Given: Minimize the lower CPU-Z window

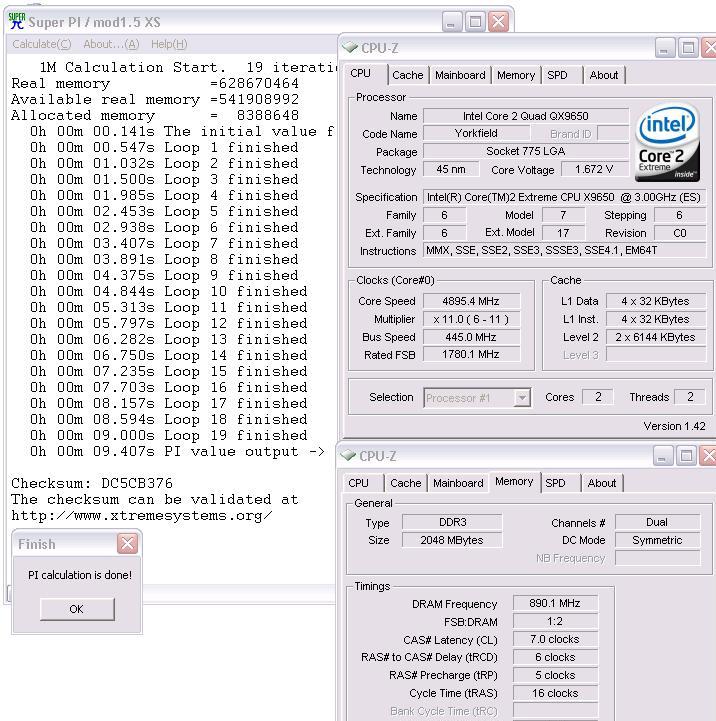Looking at the screenshot, I should 663,456.
